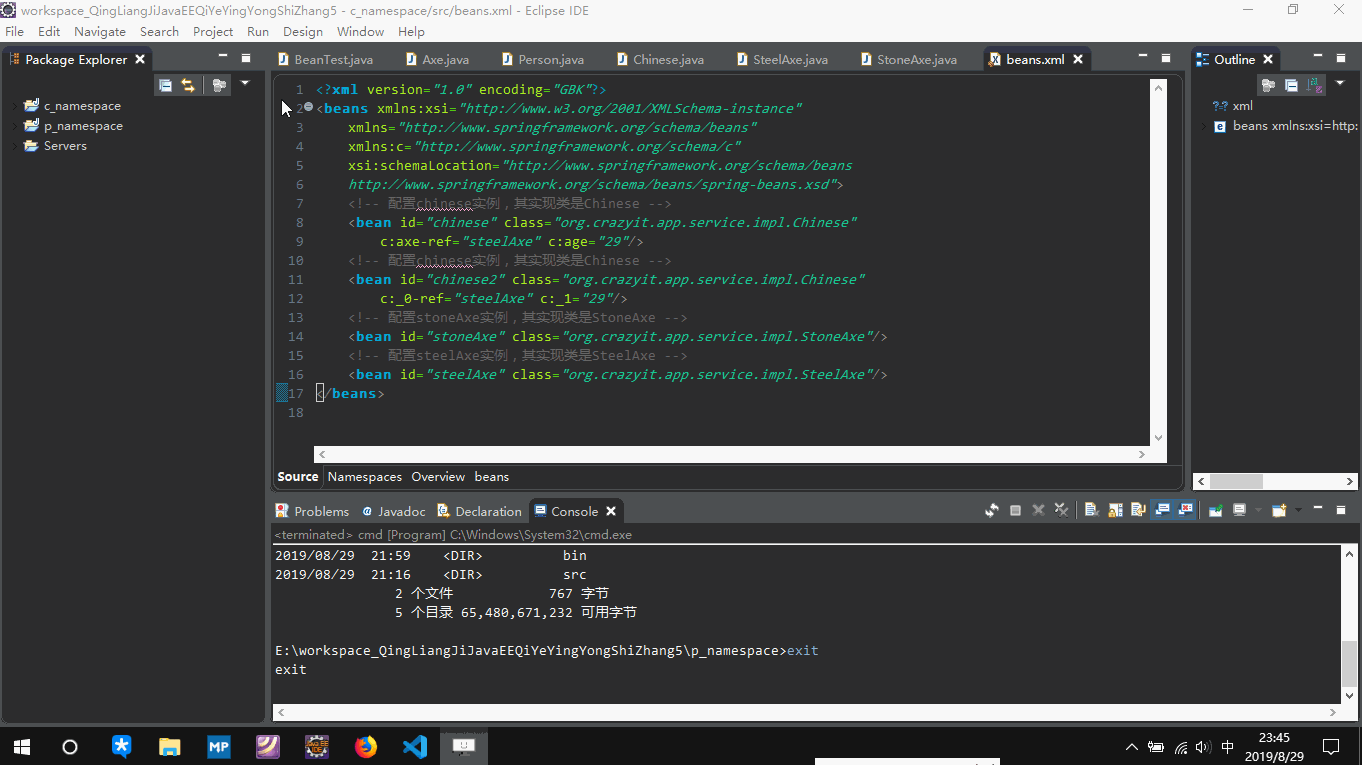Switch to Source view of beans.xml
The image size is (1362, 765).
pos(298,477)
